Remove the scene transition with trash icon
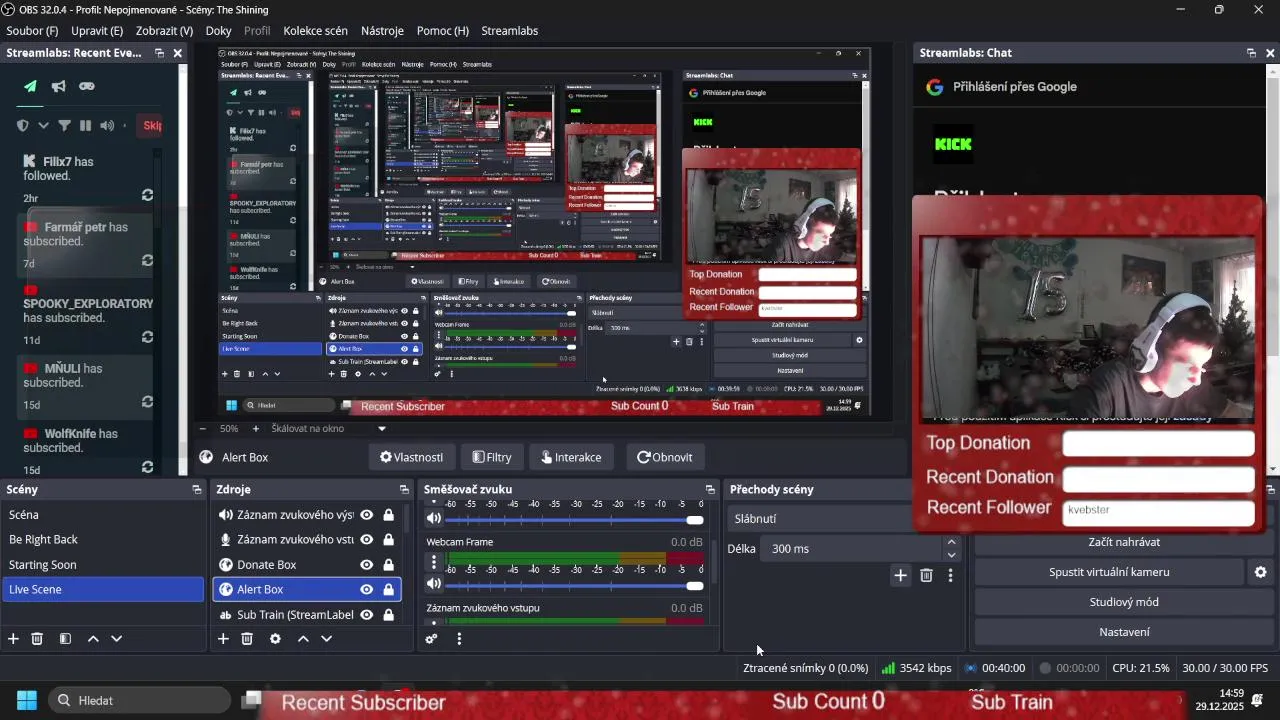1280x720 pixels. [926, 575]
